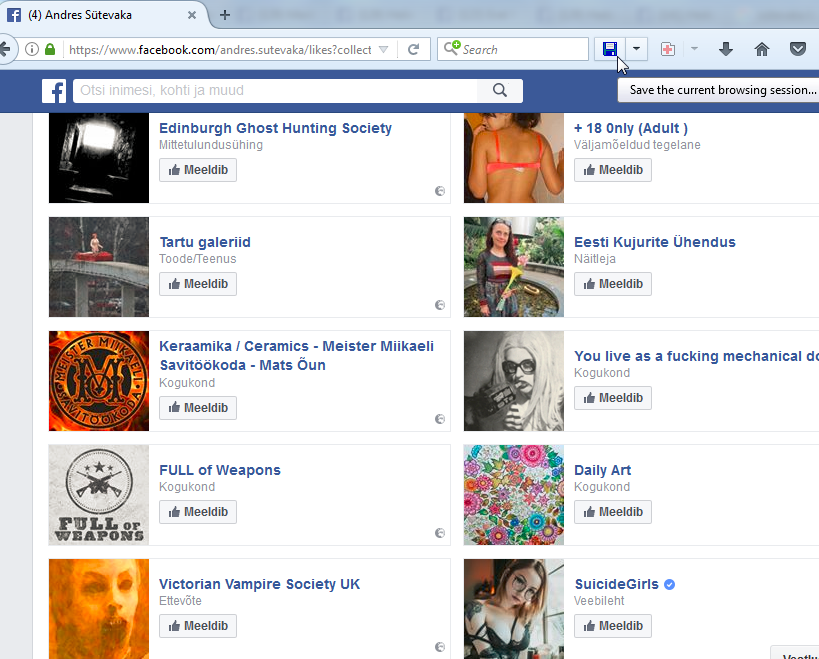
Task: Click Meeldib for Tartu galeriid
Action: click(198, 284)
